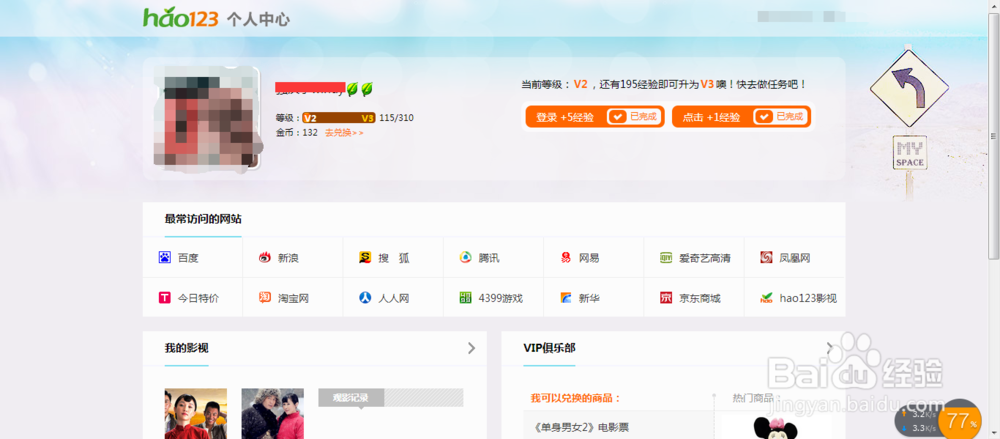Click the pixelated profile avatar
1000x439 pixels.
click(207, 119)
